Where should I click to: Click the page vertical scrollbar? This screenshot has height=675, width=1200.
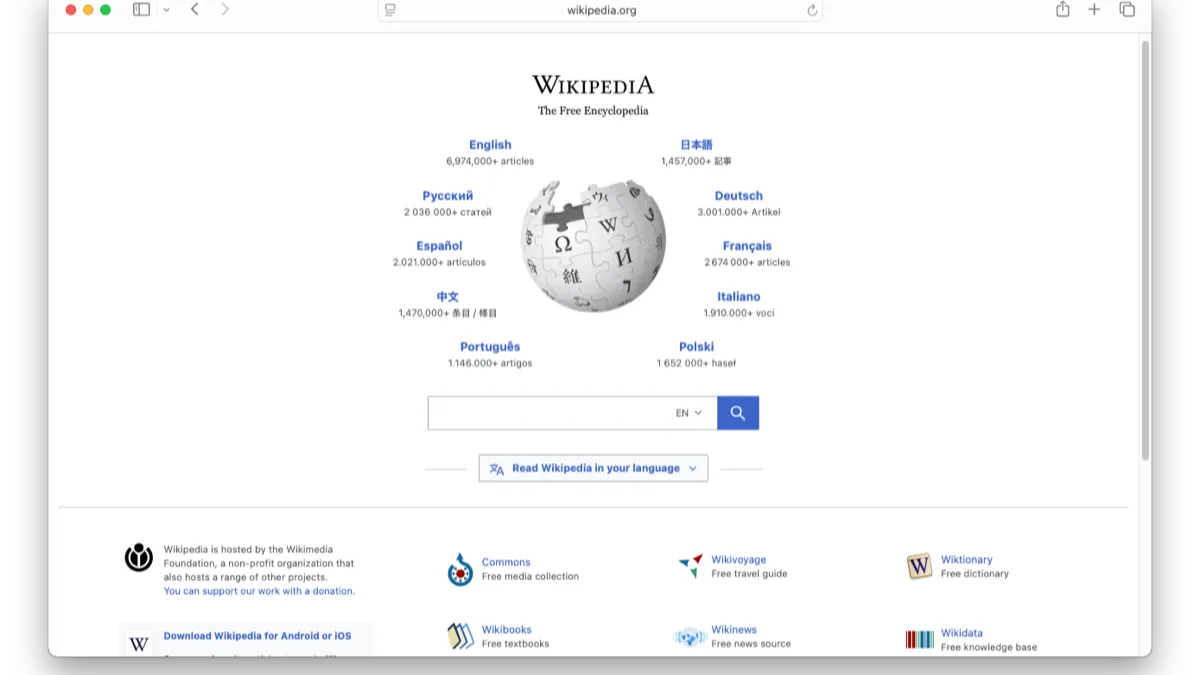(x=1146, y=250)
